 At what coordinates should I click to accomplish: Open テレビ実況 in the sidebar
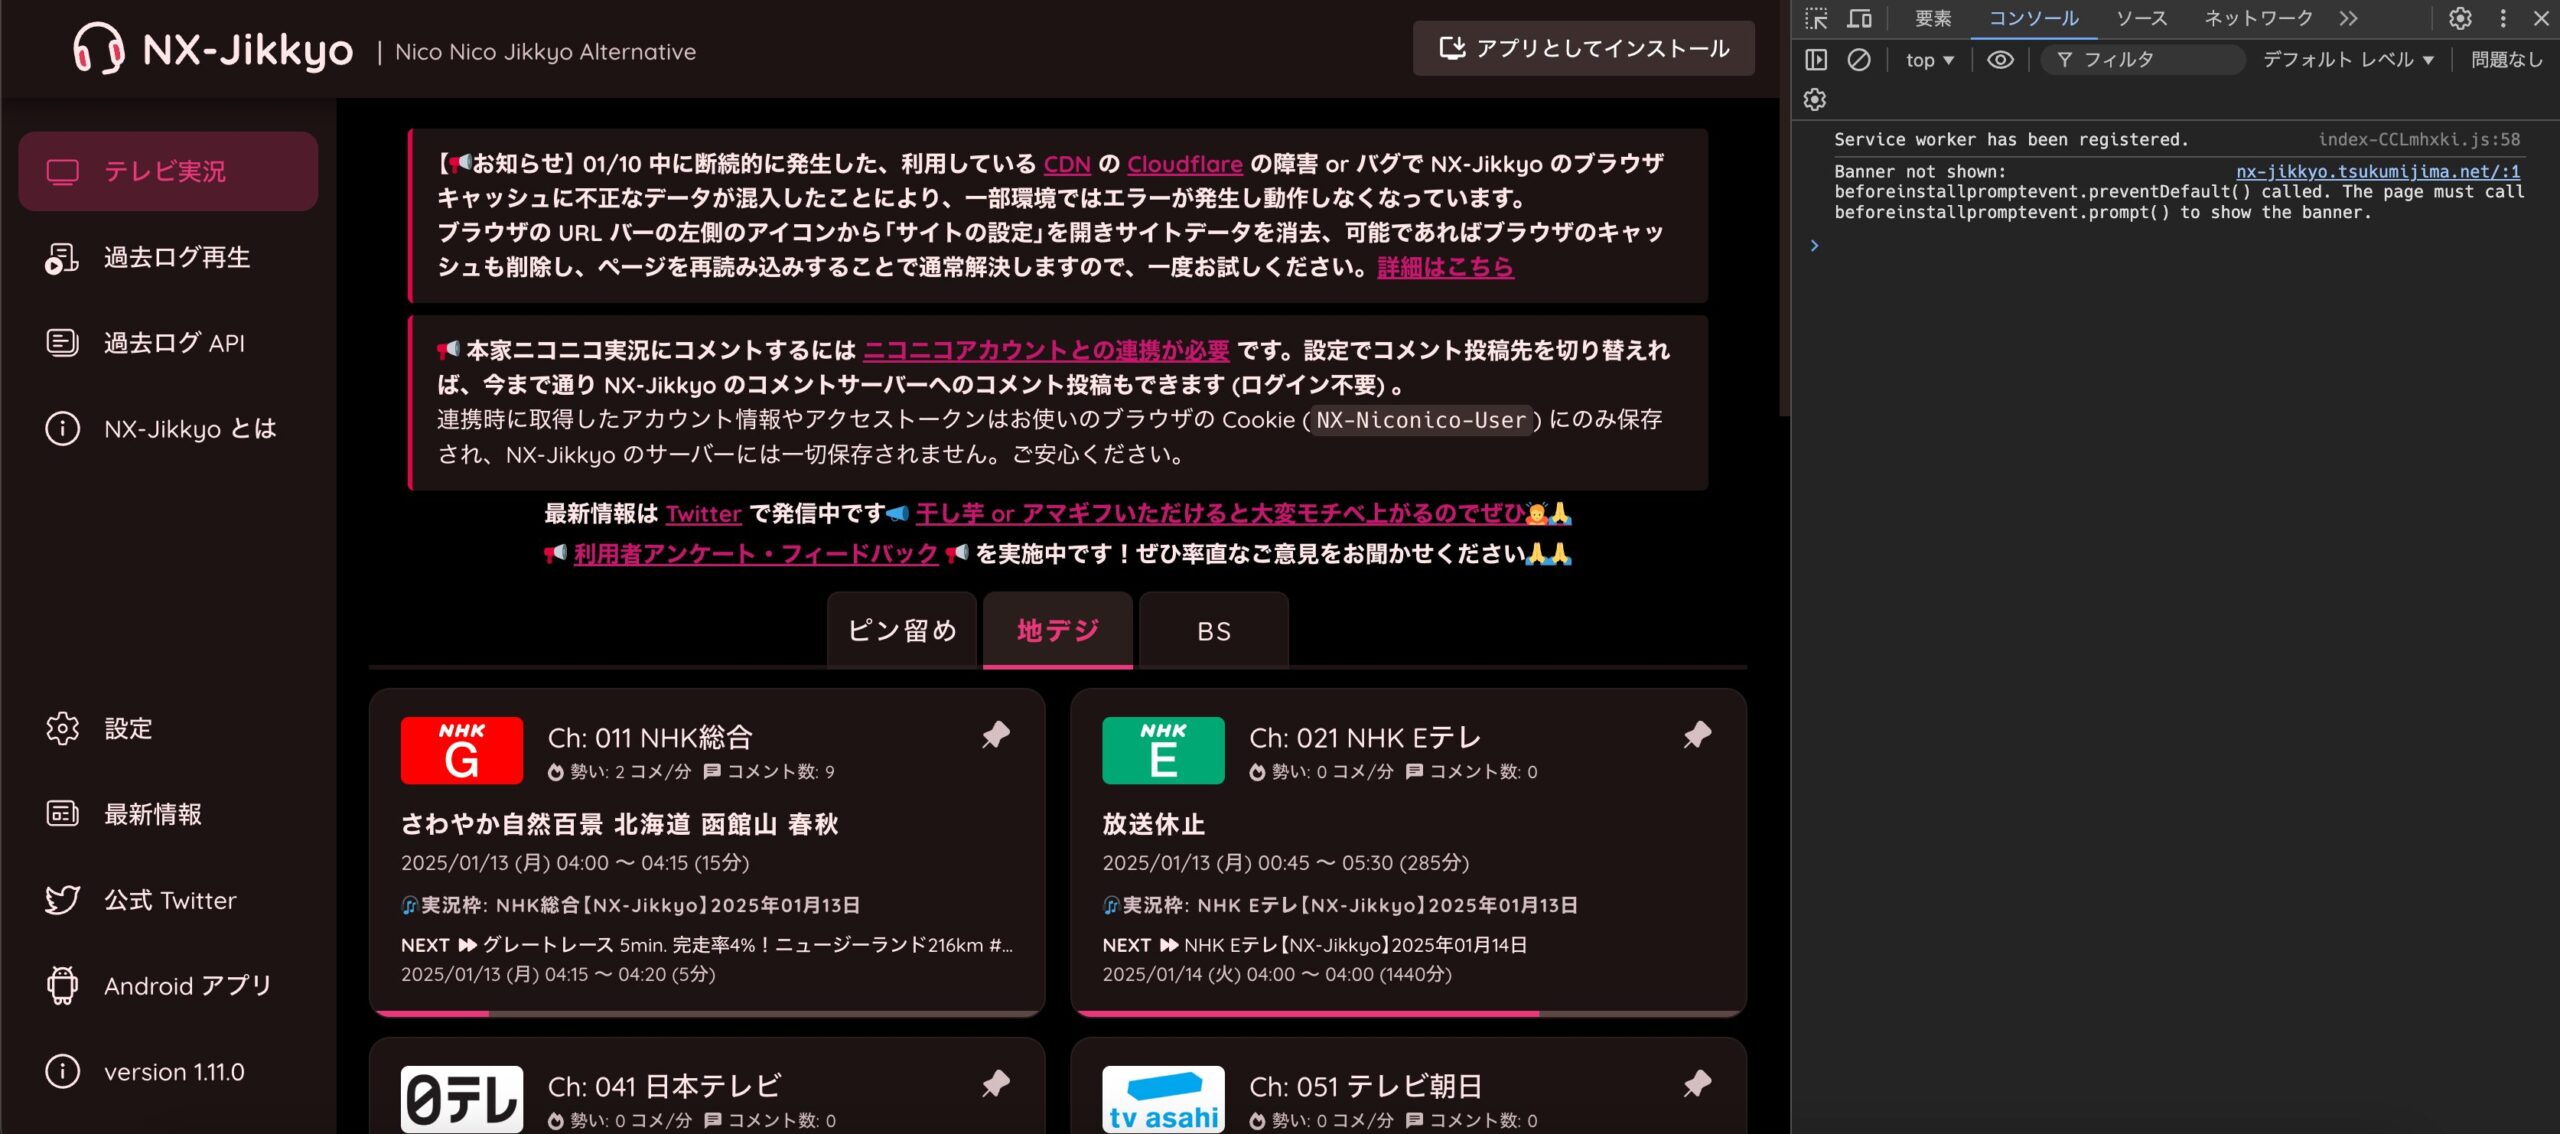(168, 171)
